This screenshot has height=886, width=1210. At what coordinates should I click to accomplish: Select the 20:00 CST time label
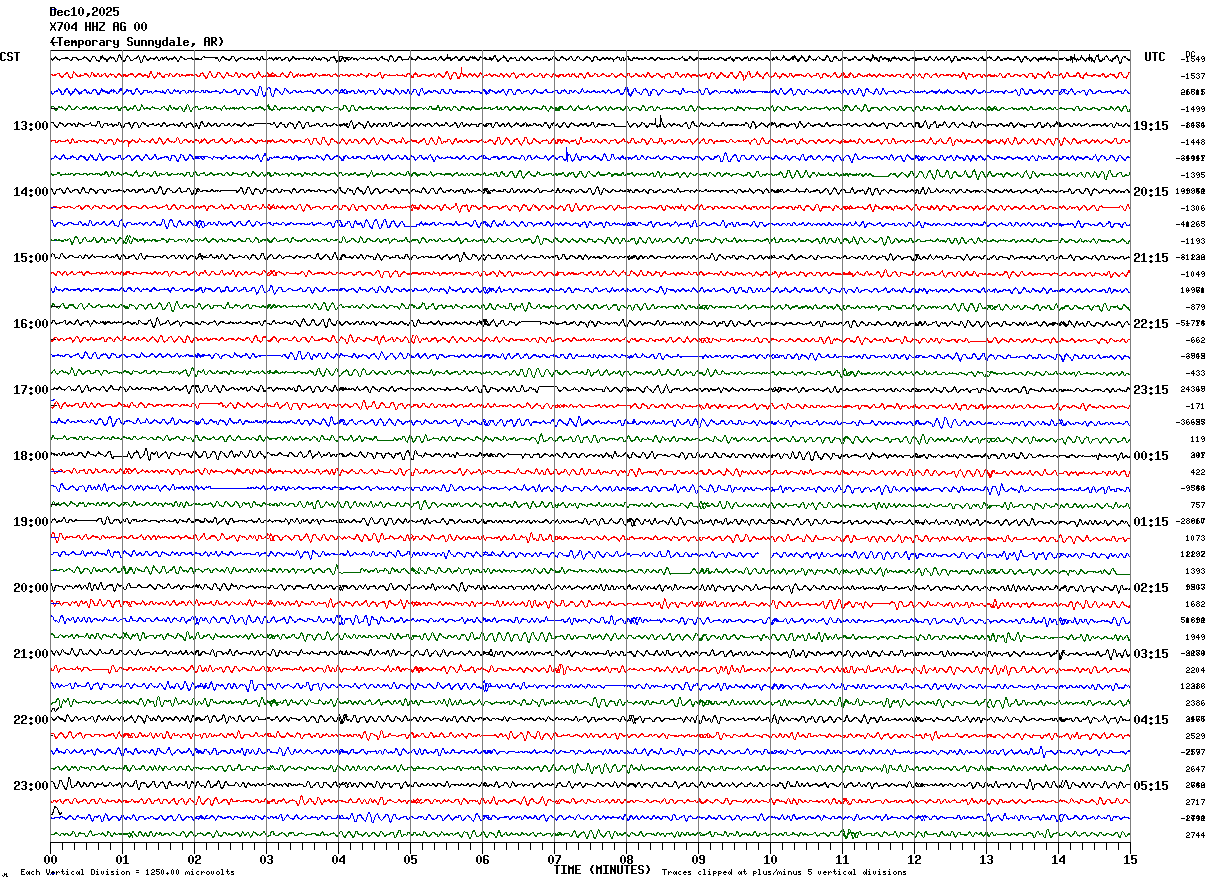pos(30,588)
